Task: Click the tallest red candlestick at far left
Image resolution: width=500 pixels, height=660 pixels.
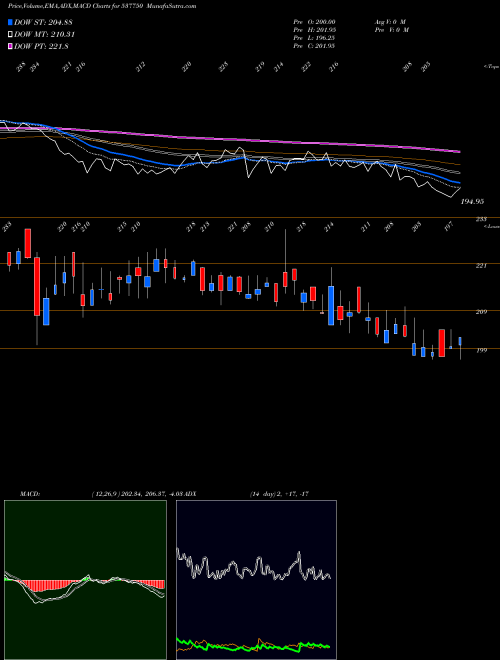Action: pyautogui.click(x=37, y=287)
